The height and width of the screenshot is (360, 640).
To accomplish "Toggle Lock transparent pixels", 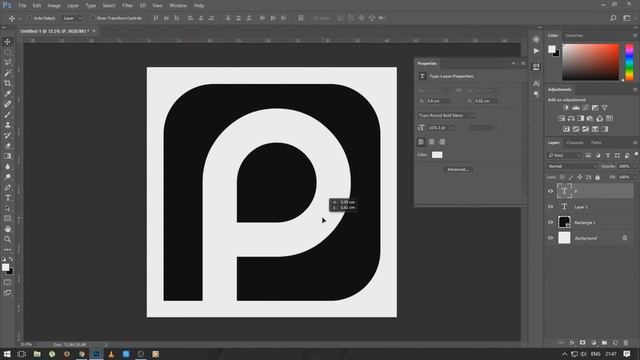I will coord(562,178).
